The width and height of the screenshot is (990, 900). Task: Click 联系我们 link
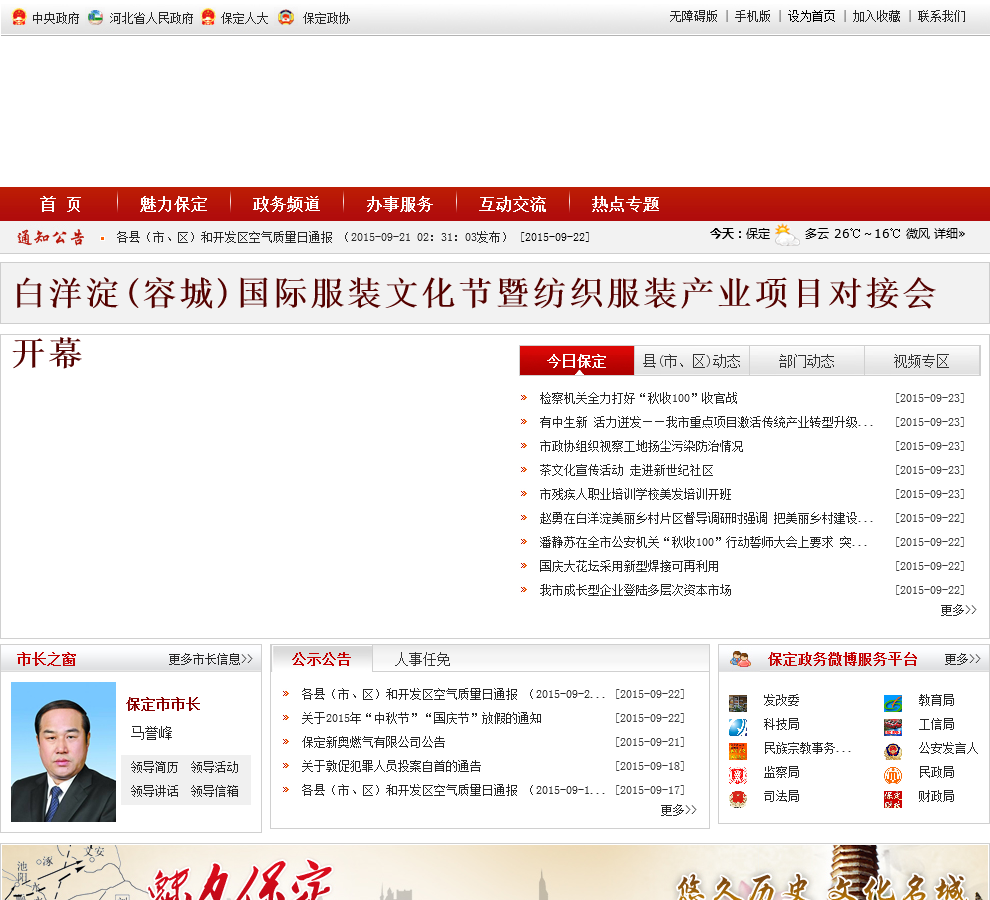click(941, 16)
